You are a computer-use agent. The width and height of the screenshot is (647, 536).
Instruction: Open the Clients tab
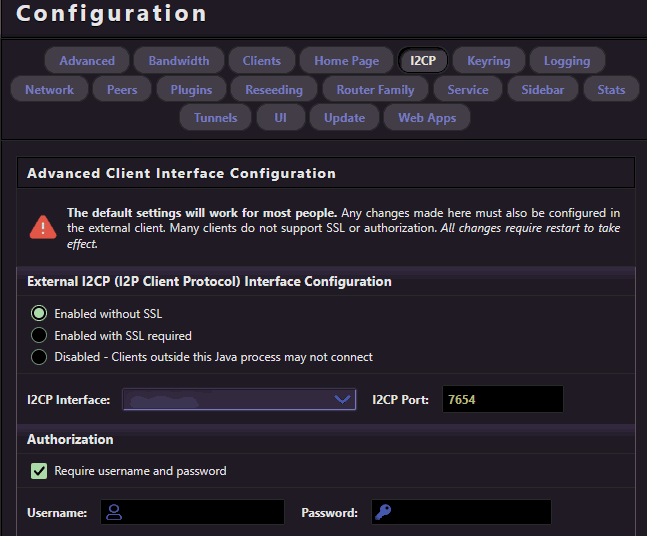[x=262, y=61]
